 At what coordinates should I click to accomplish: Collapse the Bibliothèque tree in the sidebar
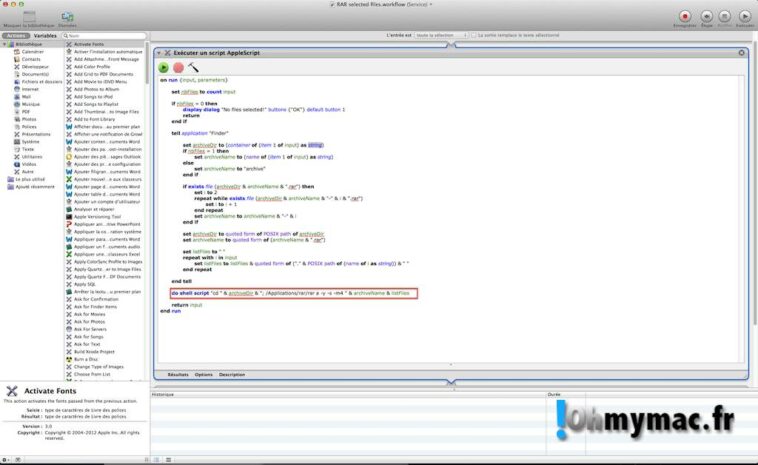coord(5,46)
